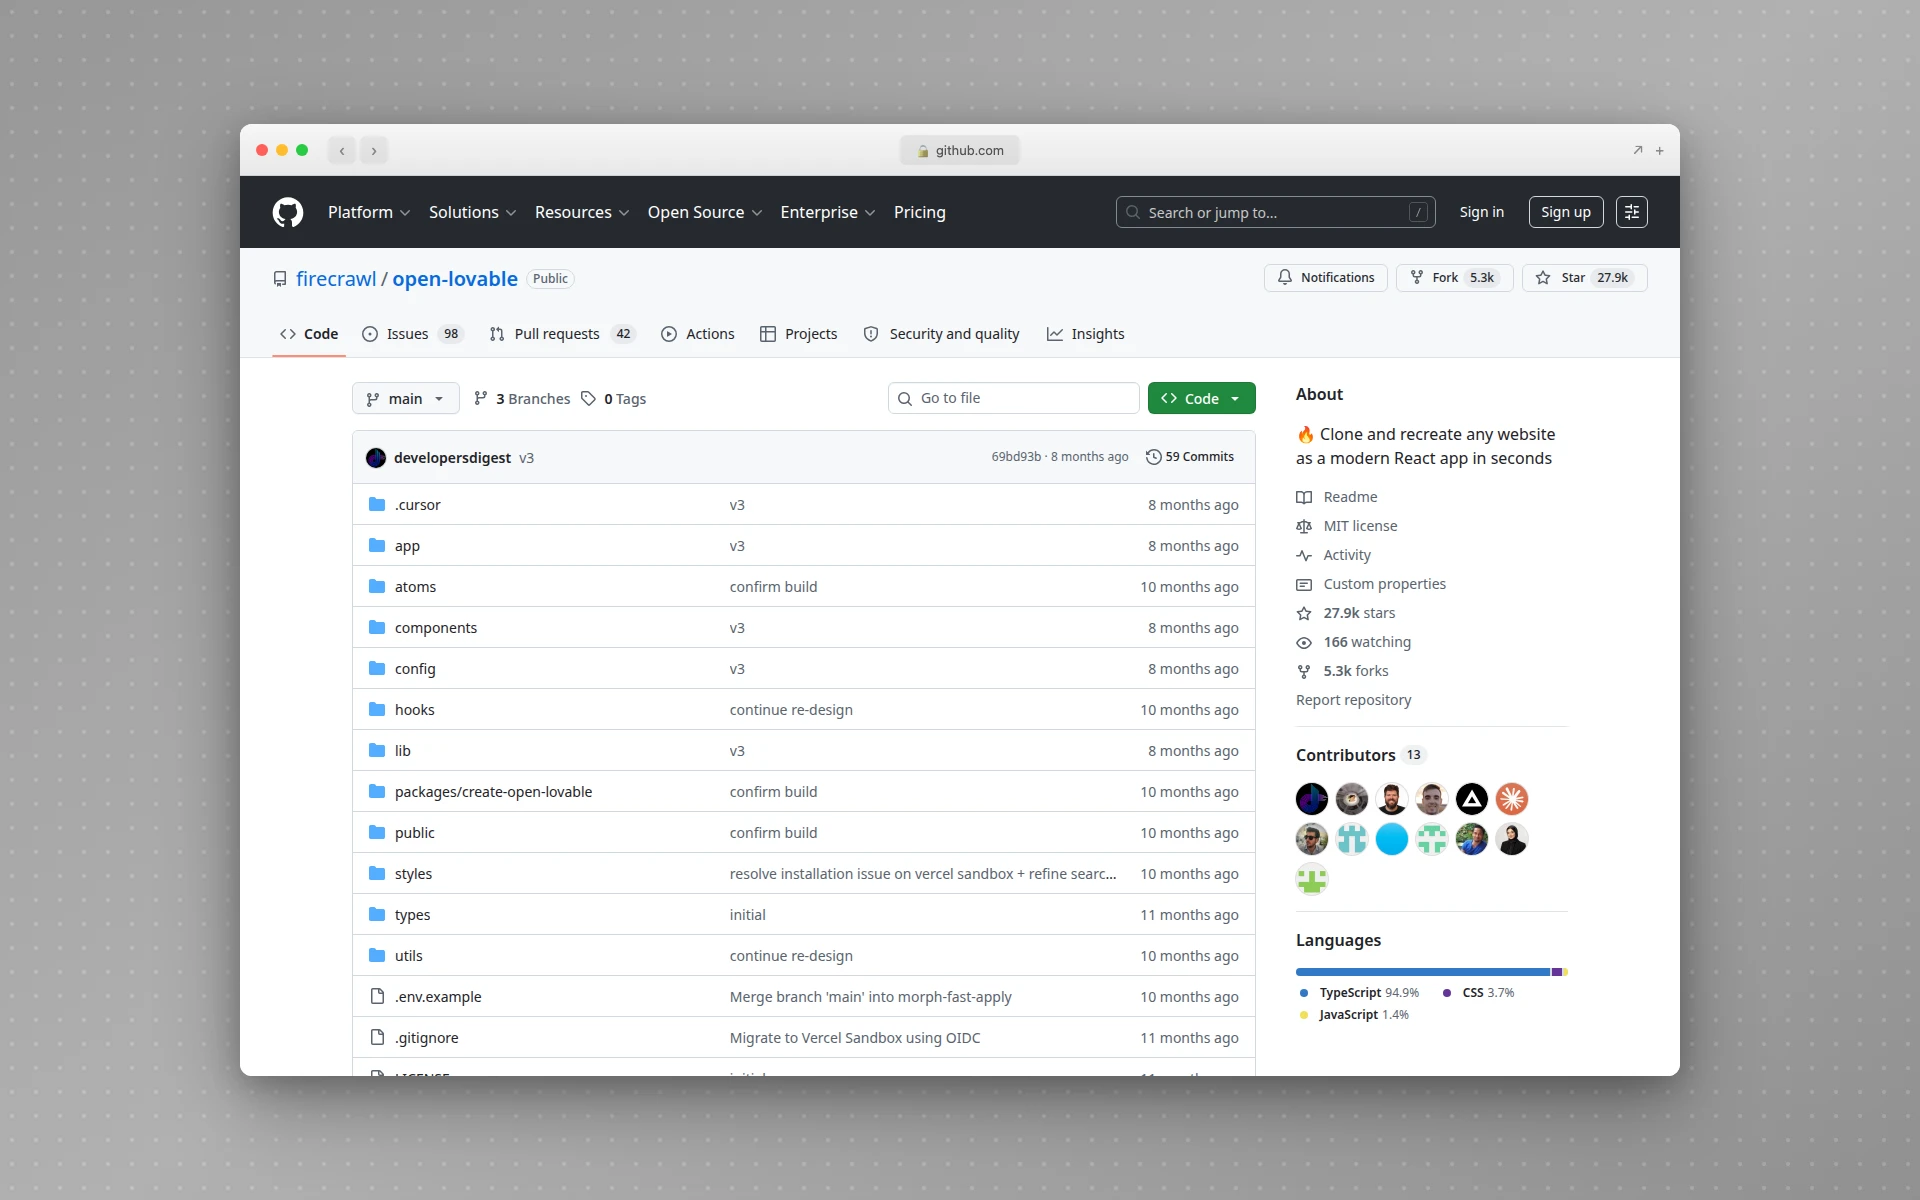Click Sign in
1920x1200 pixels.
point(1481,212)
